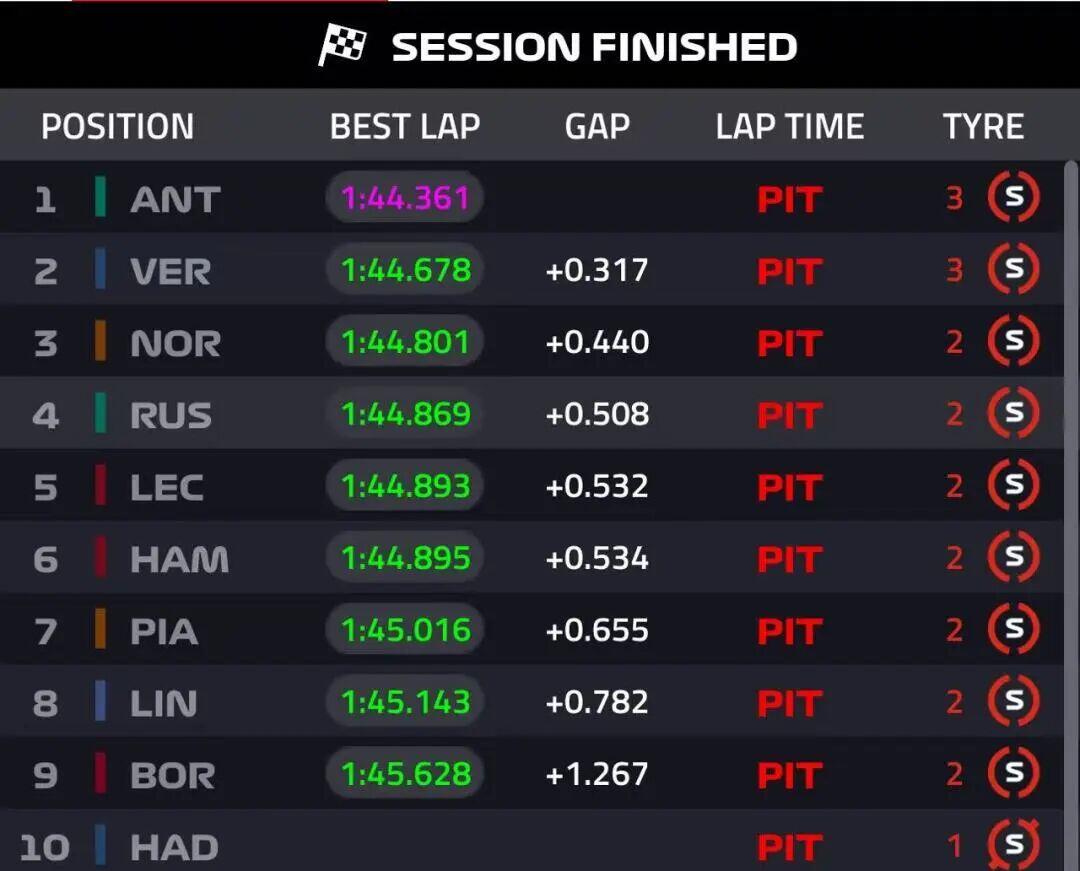This screenshot has height=871, width=1080.
Task: Click the orange team color bar beside PIA
Action: pos(101,629)
